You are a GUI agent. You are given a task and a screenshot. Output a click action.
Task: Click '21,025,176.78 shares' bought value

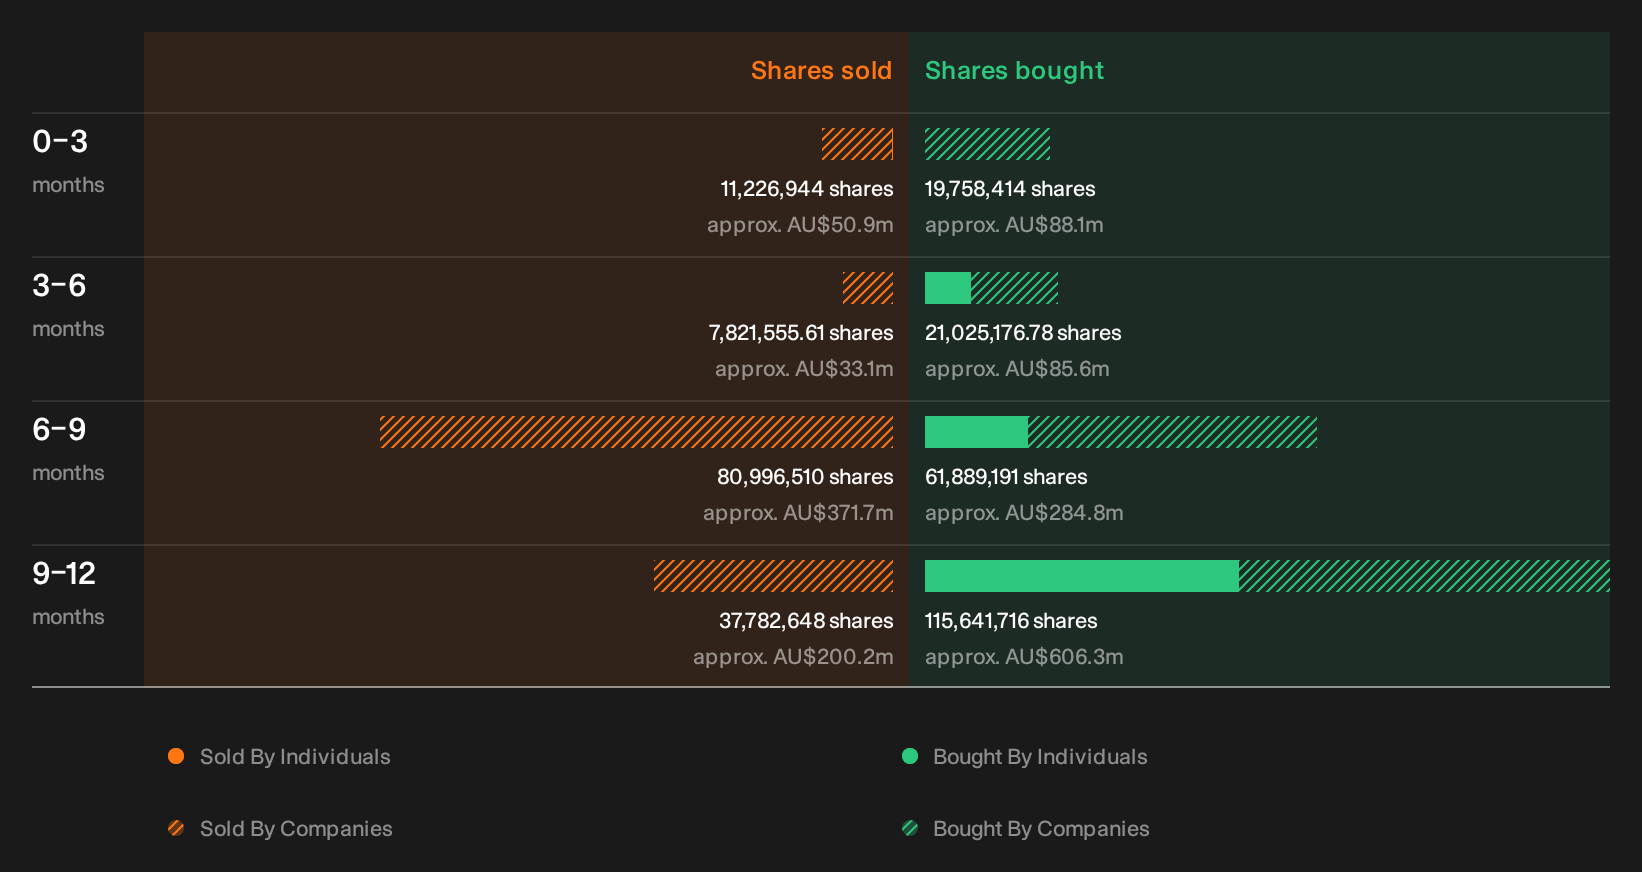coord(1023,333)
